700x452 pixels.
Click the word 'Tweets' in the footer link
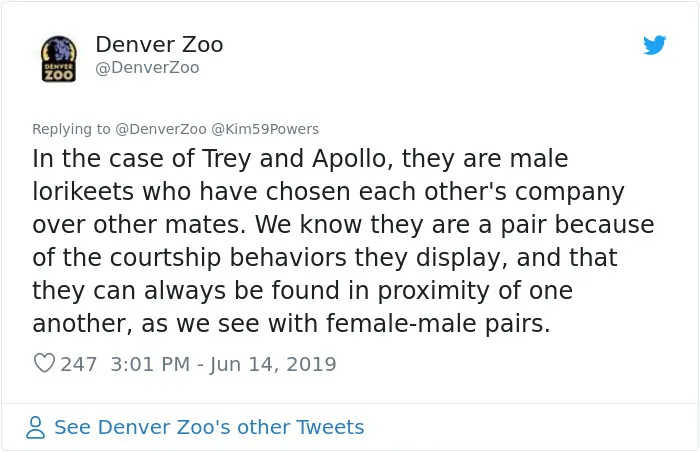330,427
